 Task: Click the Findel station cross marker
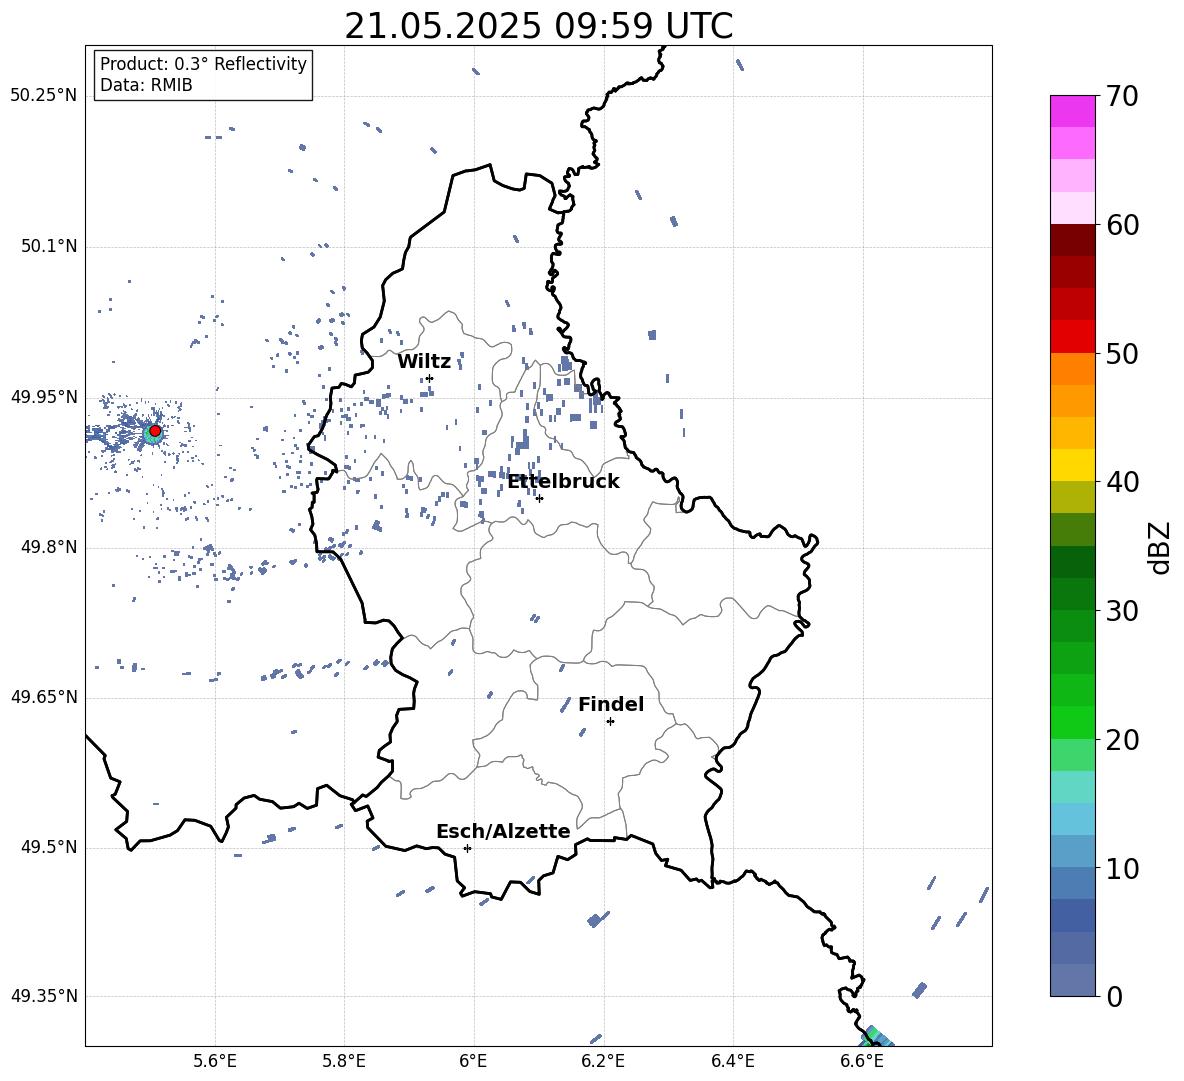(610, 722)
